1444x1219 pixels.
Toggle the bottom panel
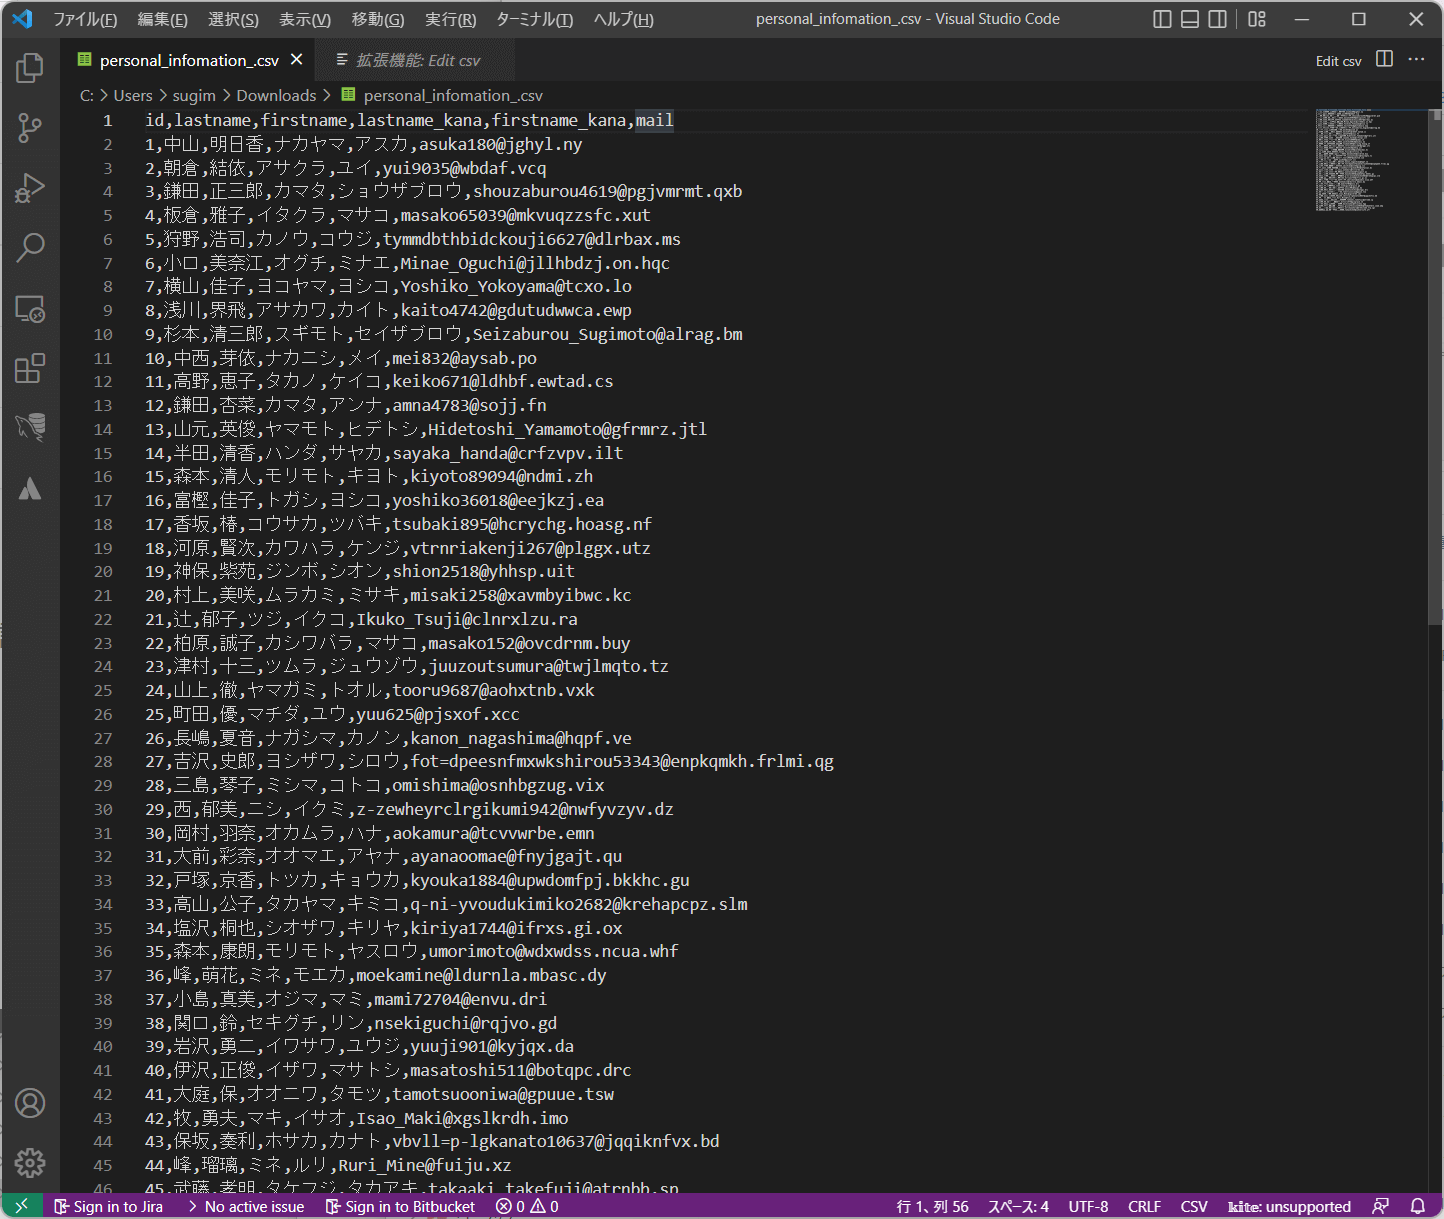[1190, 19]
